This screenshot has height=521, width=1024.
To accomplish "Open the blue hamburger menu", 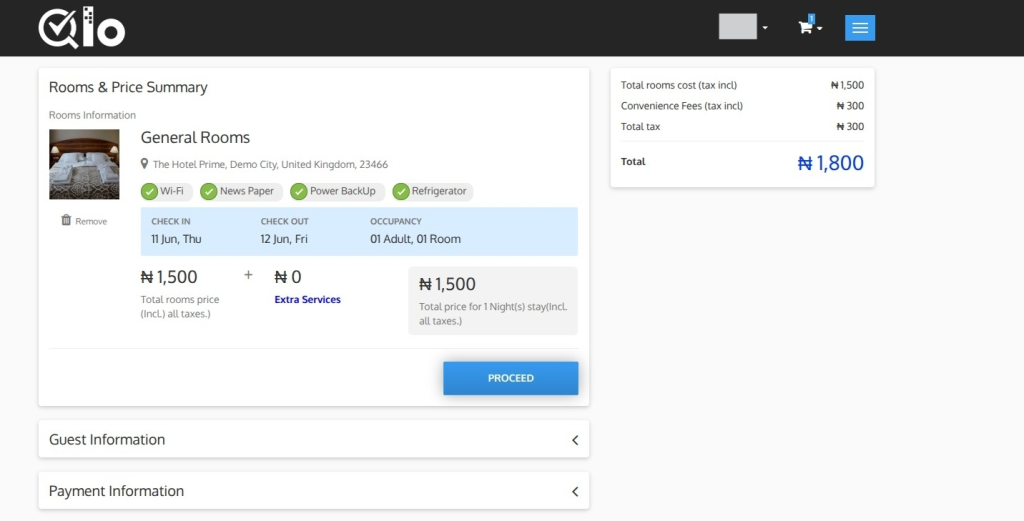I will (859, 27).
